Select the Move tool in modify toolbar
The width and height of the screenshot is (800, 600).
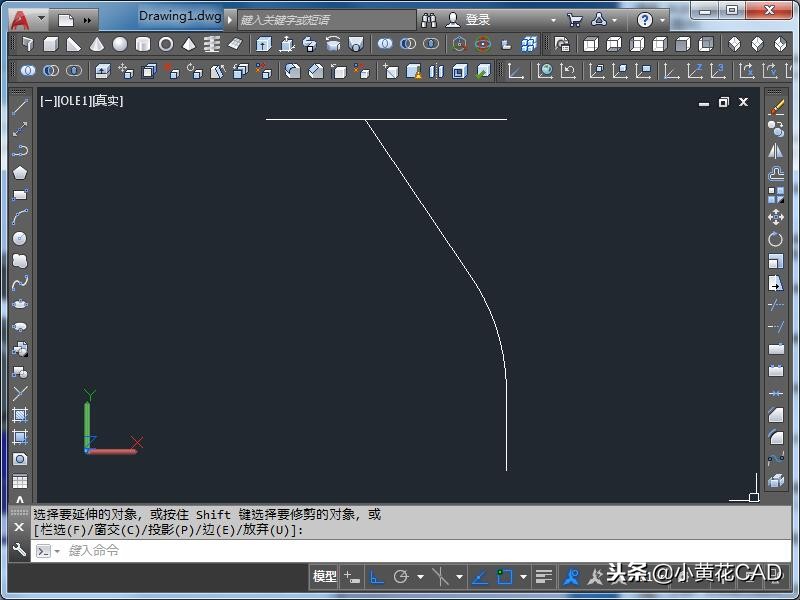pos(776,217)
